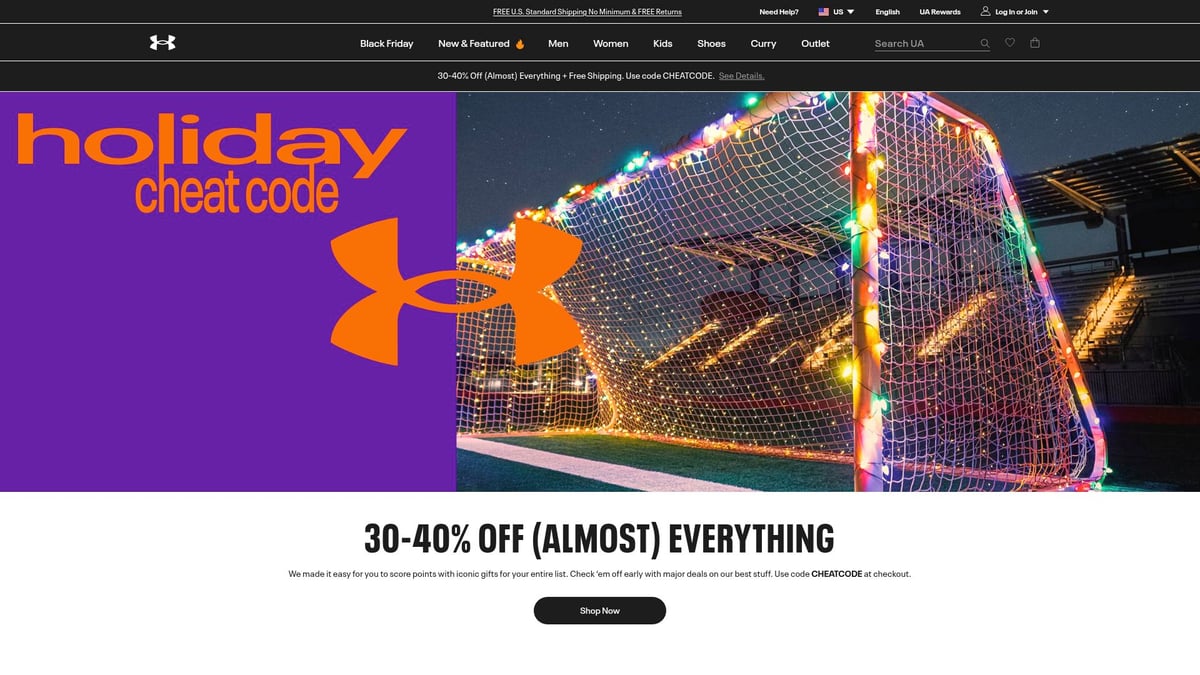Screen dimensions: 1200x675
Task: Click the FREE U.S. Standard Shipping link
Action: [587, 12]
